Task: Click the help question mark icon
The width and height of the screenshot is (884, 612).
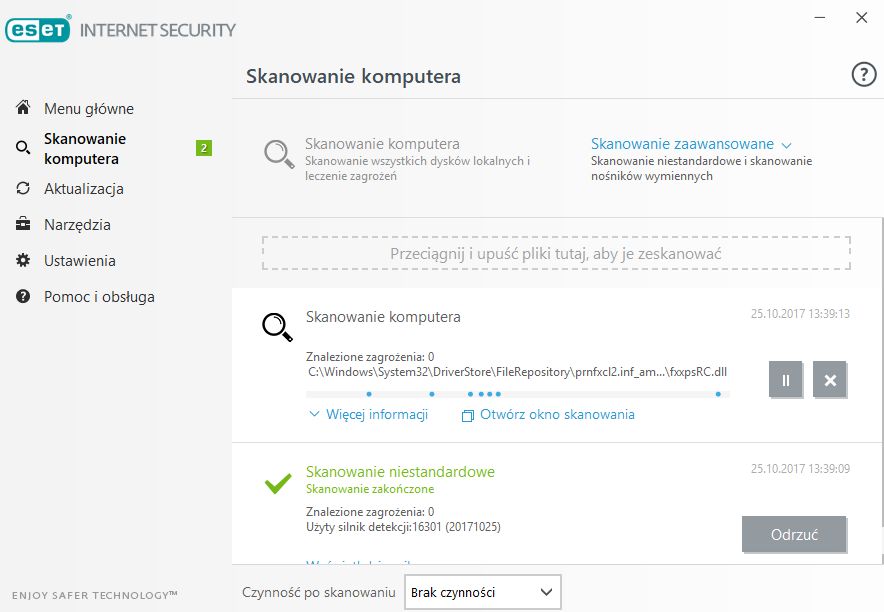Action: click(863, 75)
